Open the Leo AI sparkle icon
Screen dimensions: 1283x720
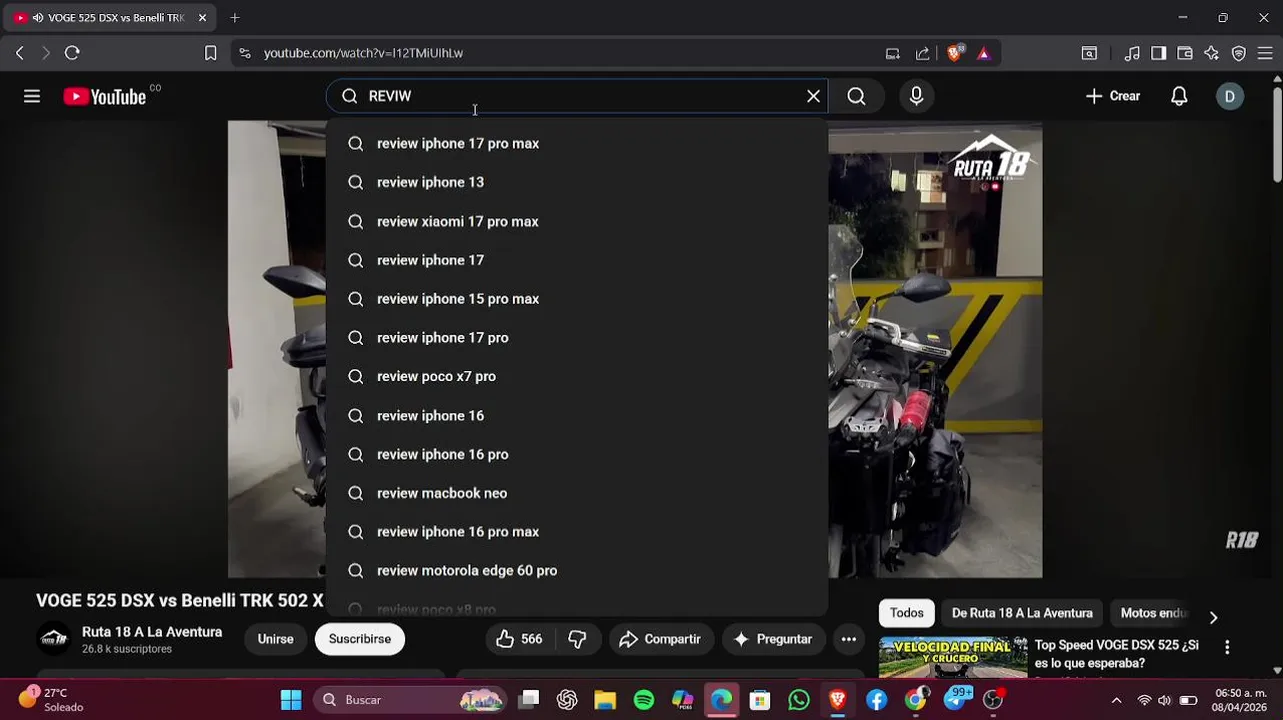1212,53
